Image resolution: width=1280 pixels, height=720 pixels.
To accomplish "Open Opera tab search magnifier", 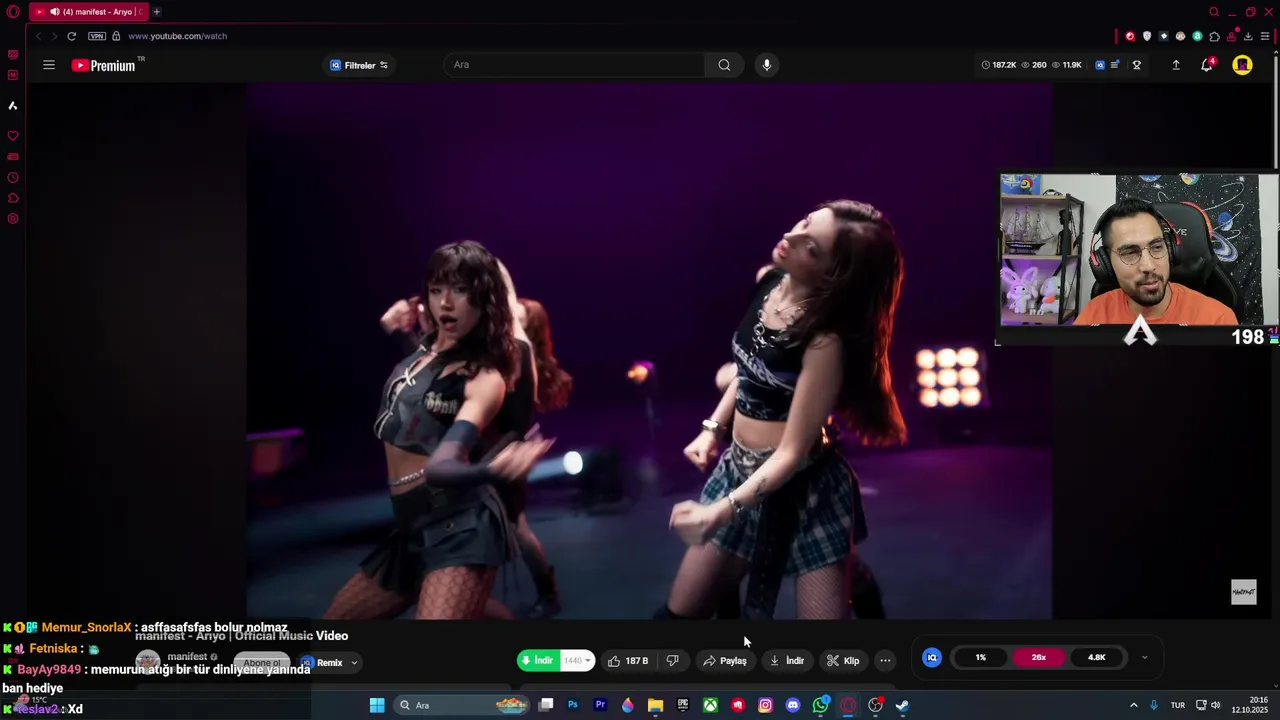I will (1214, 12).
